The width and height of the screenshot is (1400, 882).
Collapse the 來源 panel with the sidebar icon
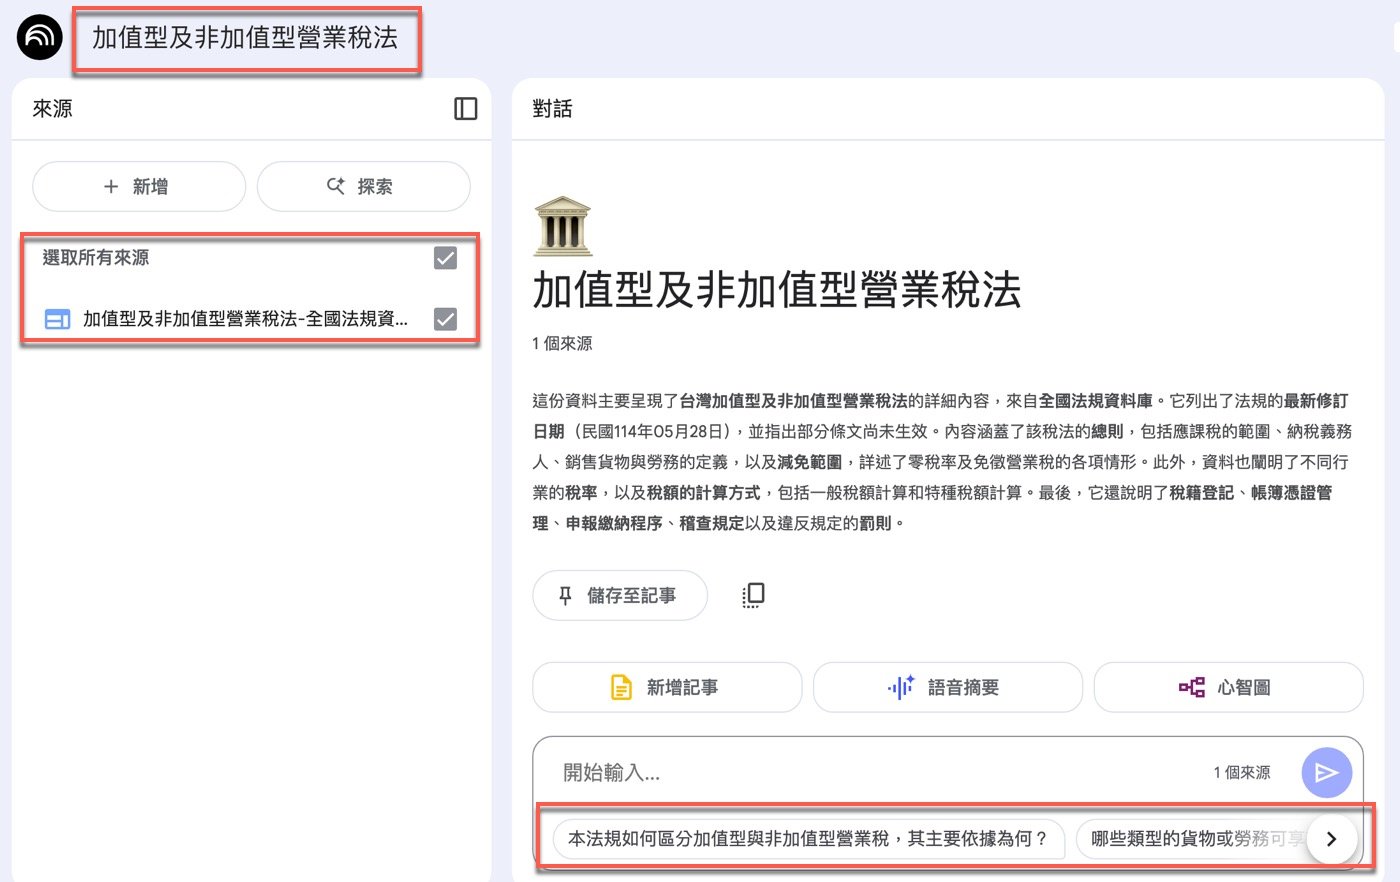466,109
